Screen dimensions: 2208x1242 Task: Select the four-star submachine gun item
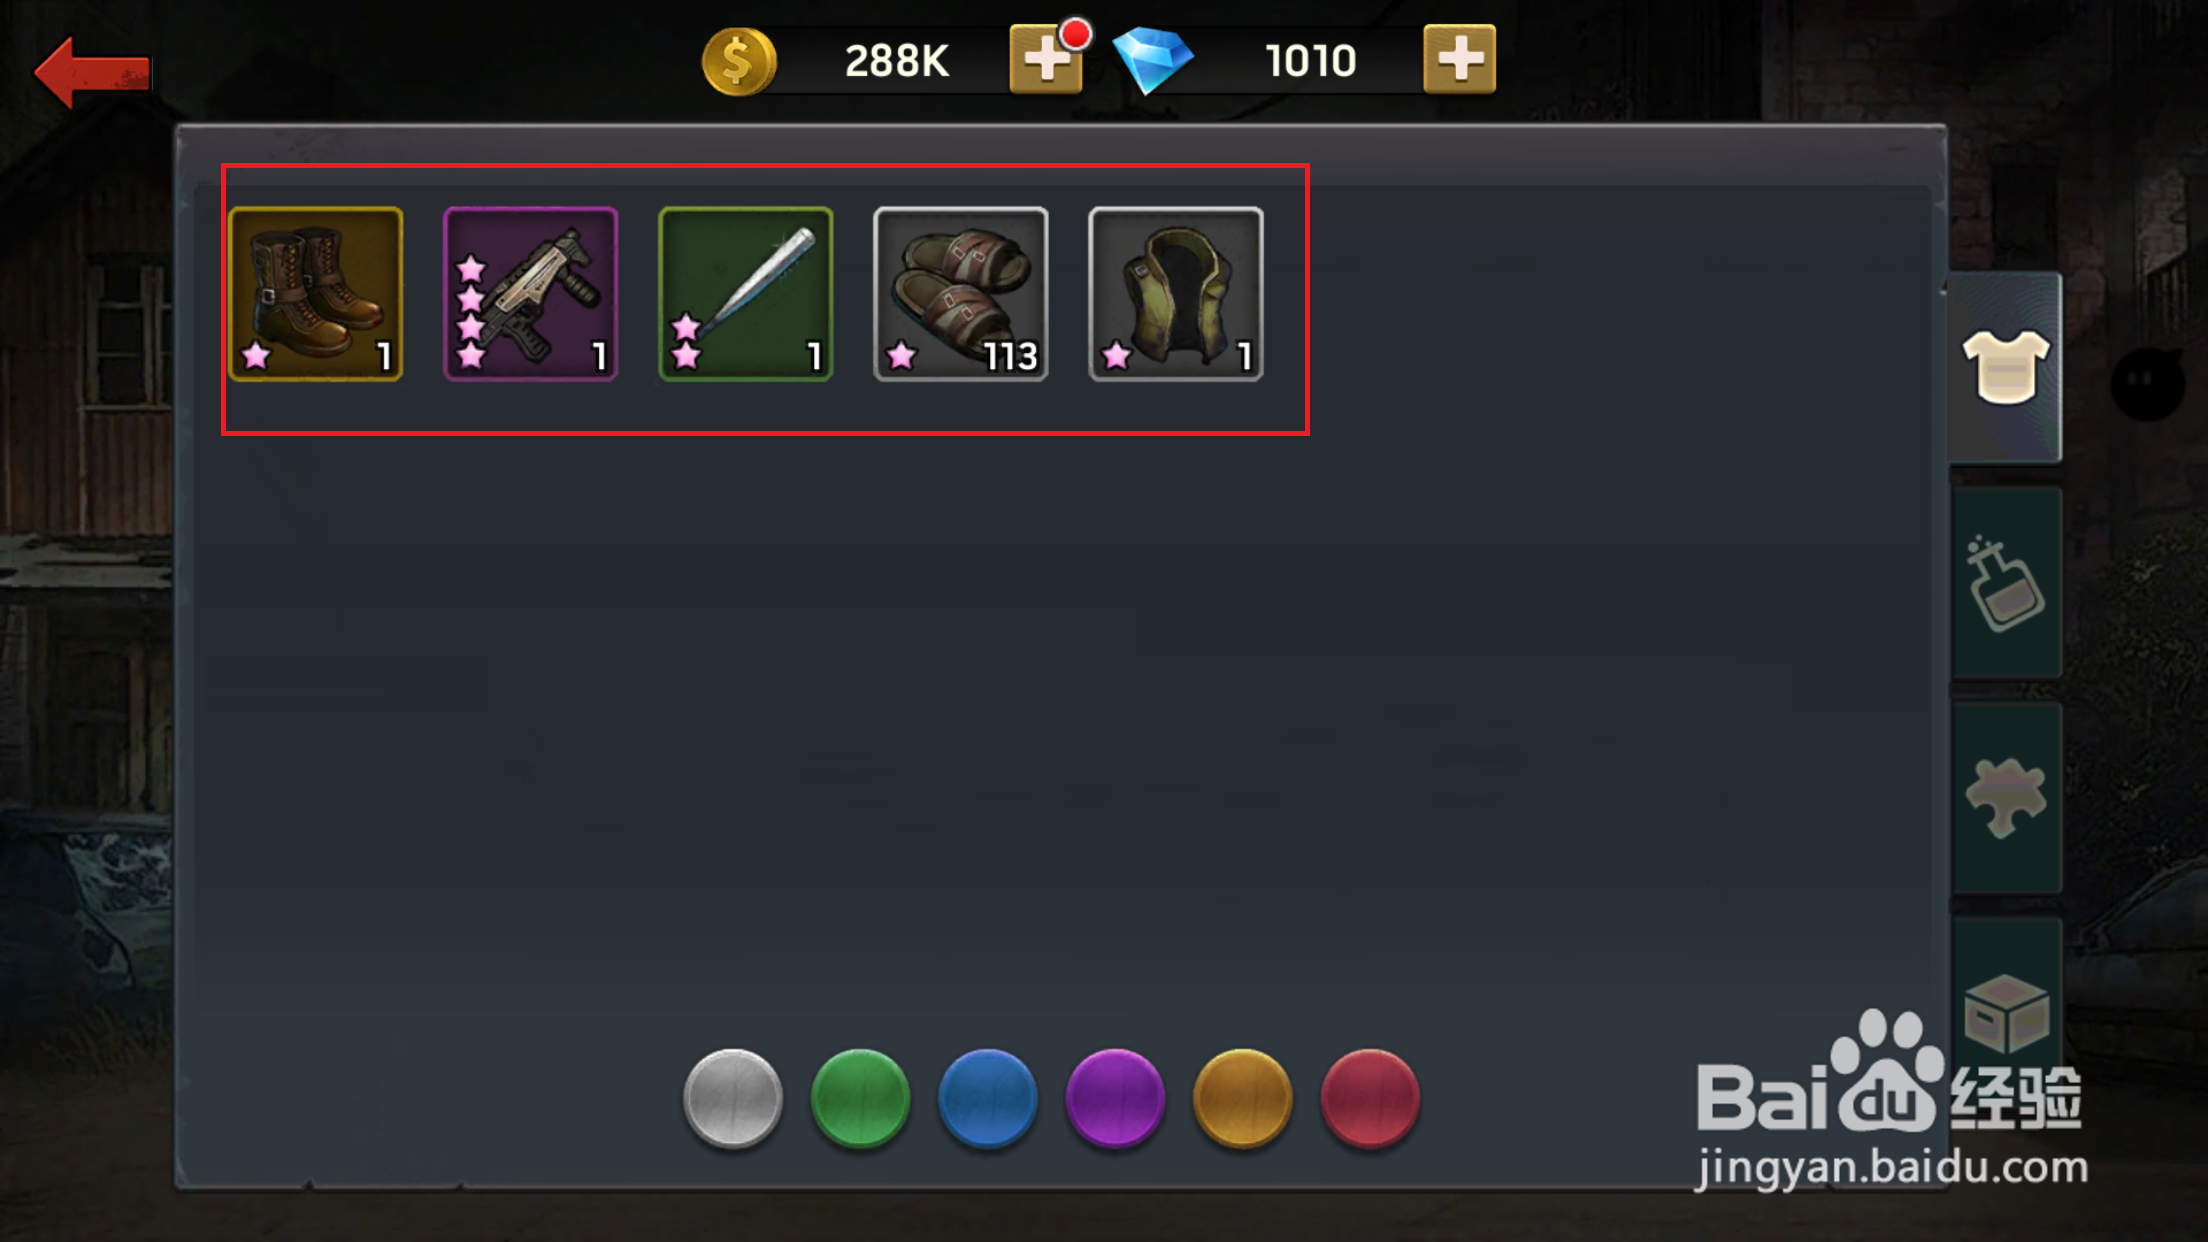pos(531,294)
